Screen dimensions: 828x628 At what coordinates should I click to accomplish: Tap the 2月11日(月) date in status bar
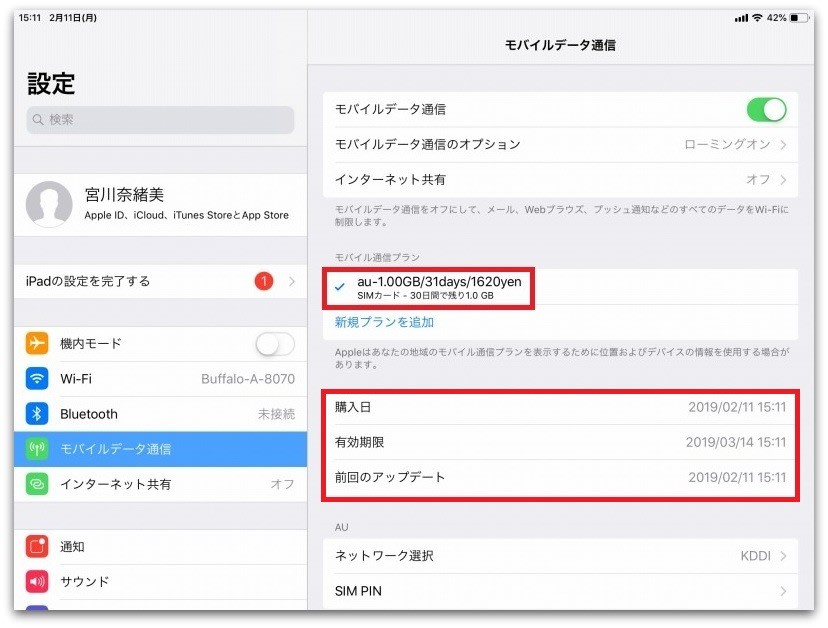(x=73, y=18)
